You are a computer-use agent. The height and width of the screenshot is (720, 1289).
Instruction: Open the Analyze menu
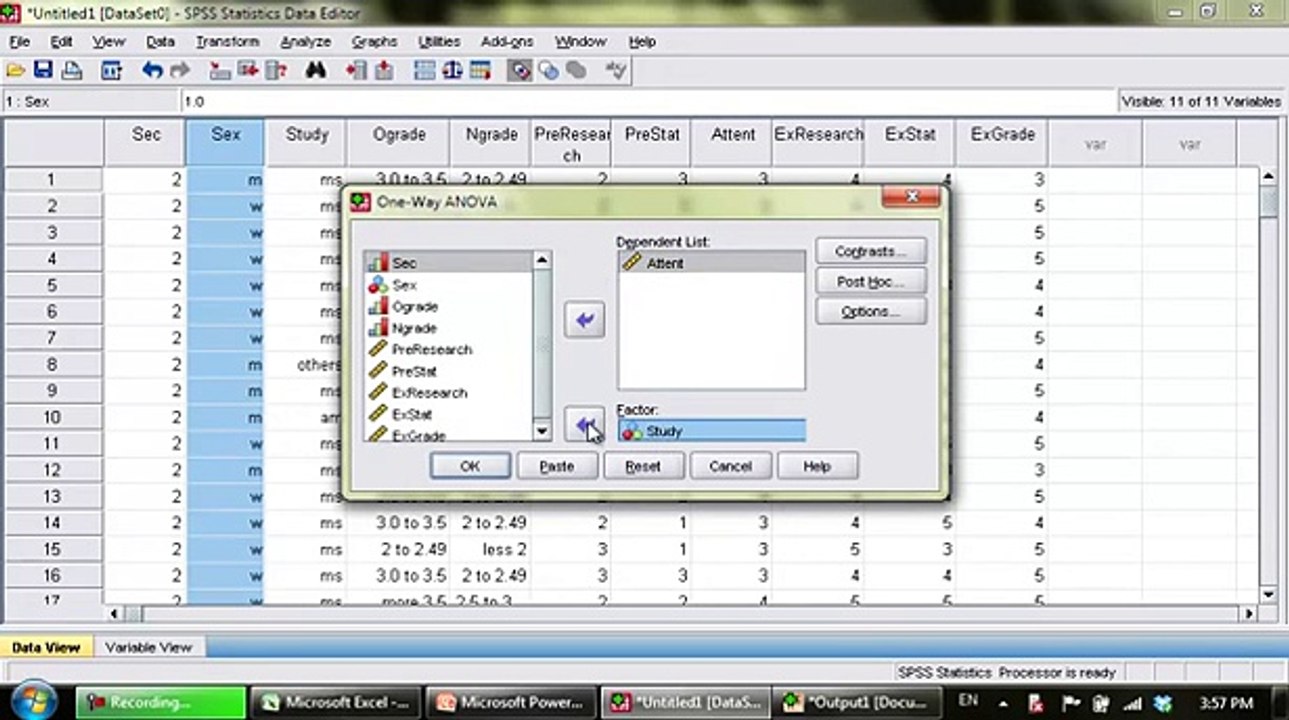pyautogui.click(x=305, y=42)
